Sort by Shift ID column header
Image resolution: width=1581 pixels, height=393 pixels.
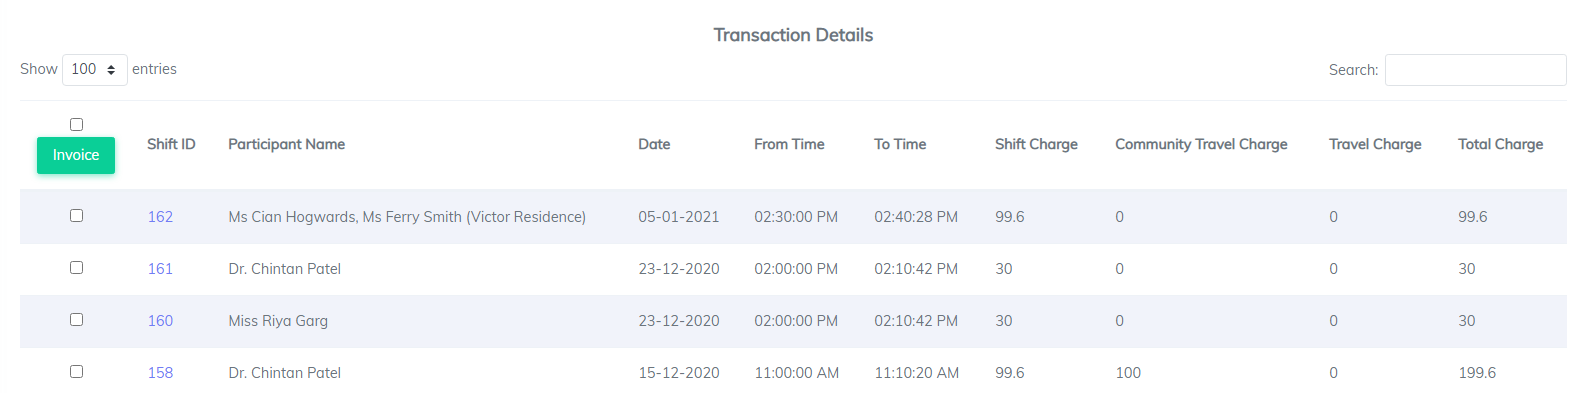click(x=171, y=144)
